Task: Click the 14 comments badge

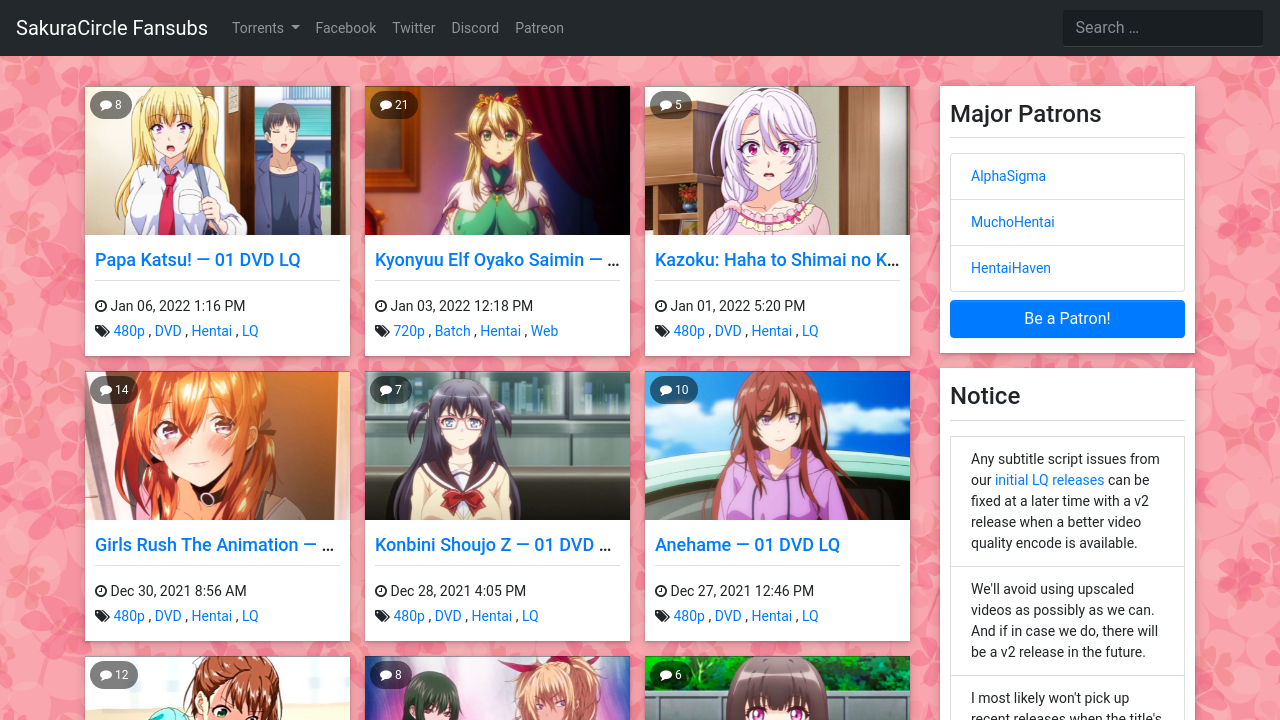Action: coord(114,390)
